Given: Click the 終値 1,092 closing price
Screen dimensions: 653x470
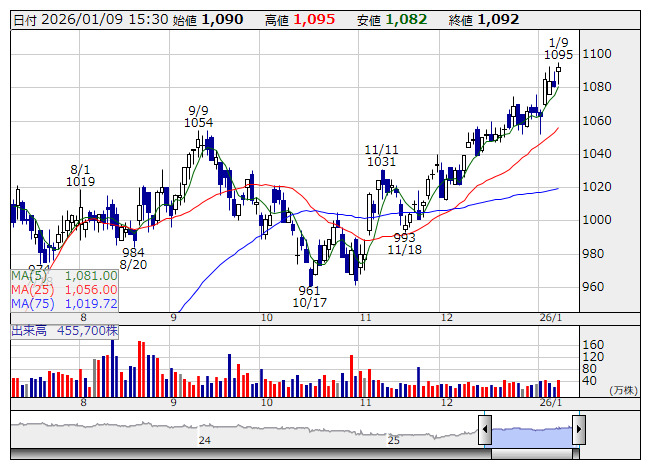Looking at the screenshot, I should click(x=484, y=20).
